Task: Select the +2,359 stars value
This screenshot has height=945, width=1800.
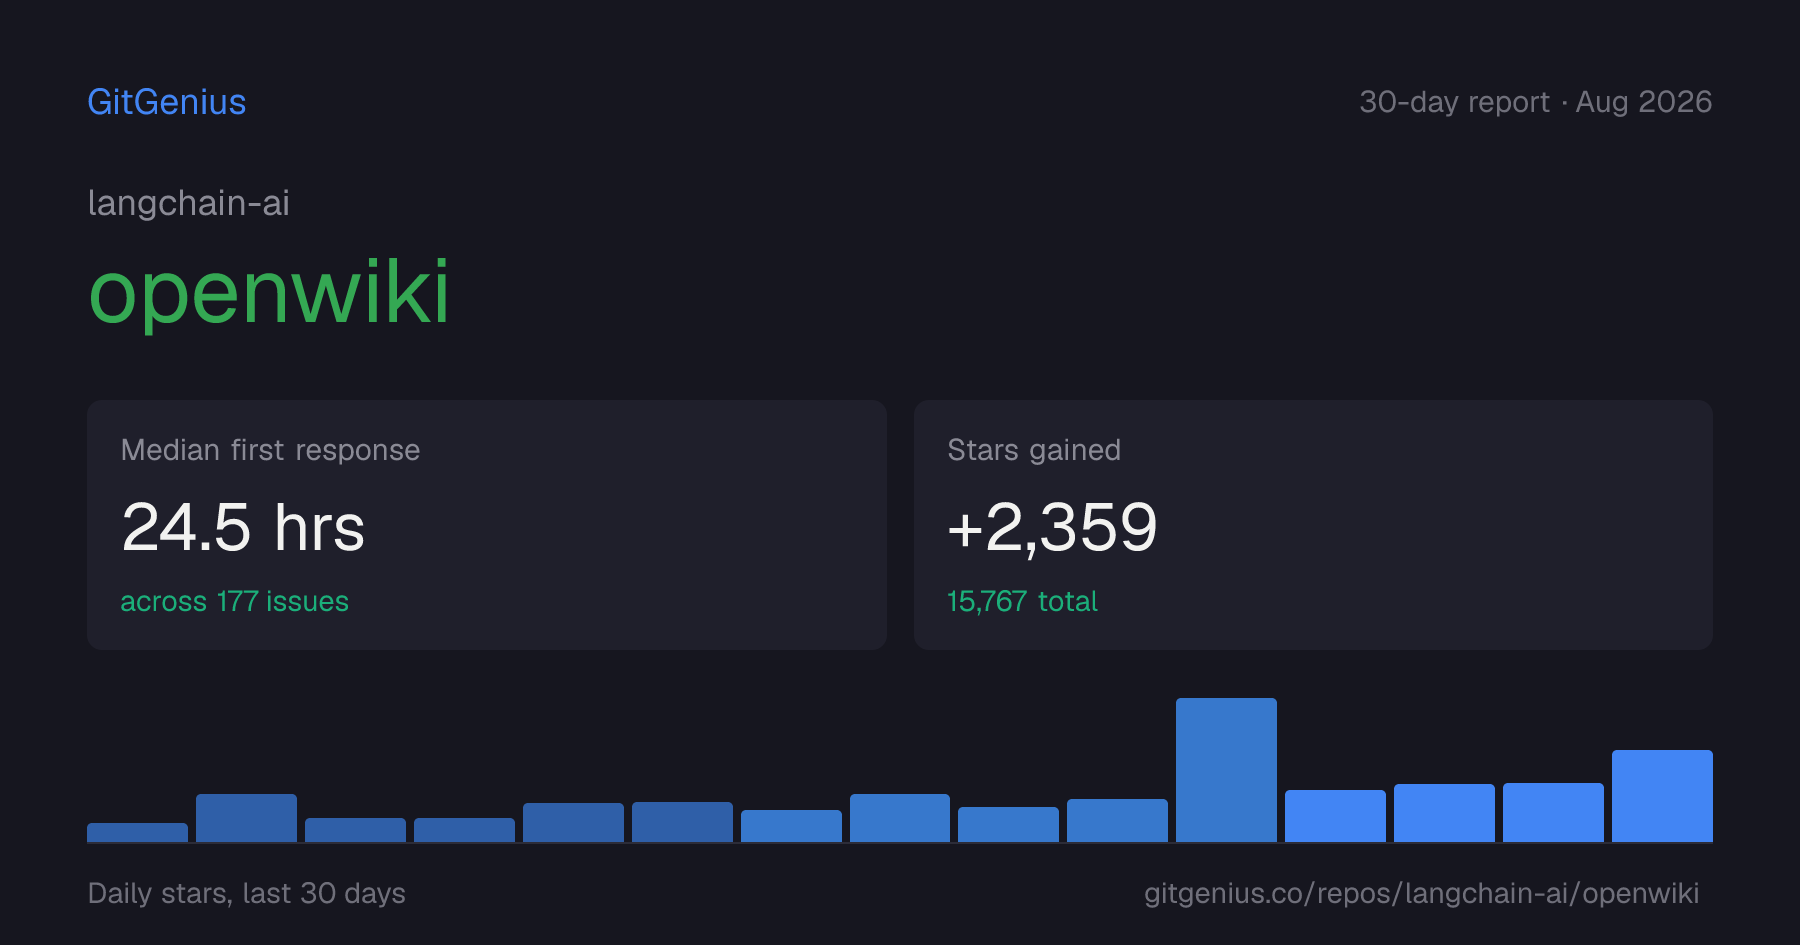Action: point(1052,527)
